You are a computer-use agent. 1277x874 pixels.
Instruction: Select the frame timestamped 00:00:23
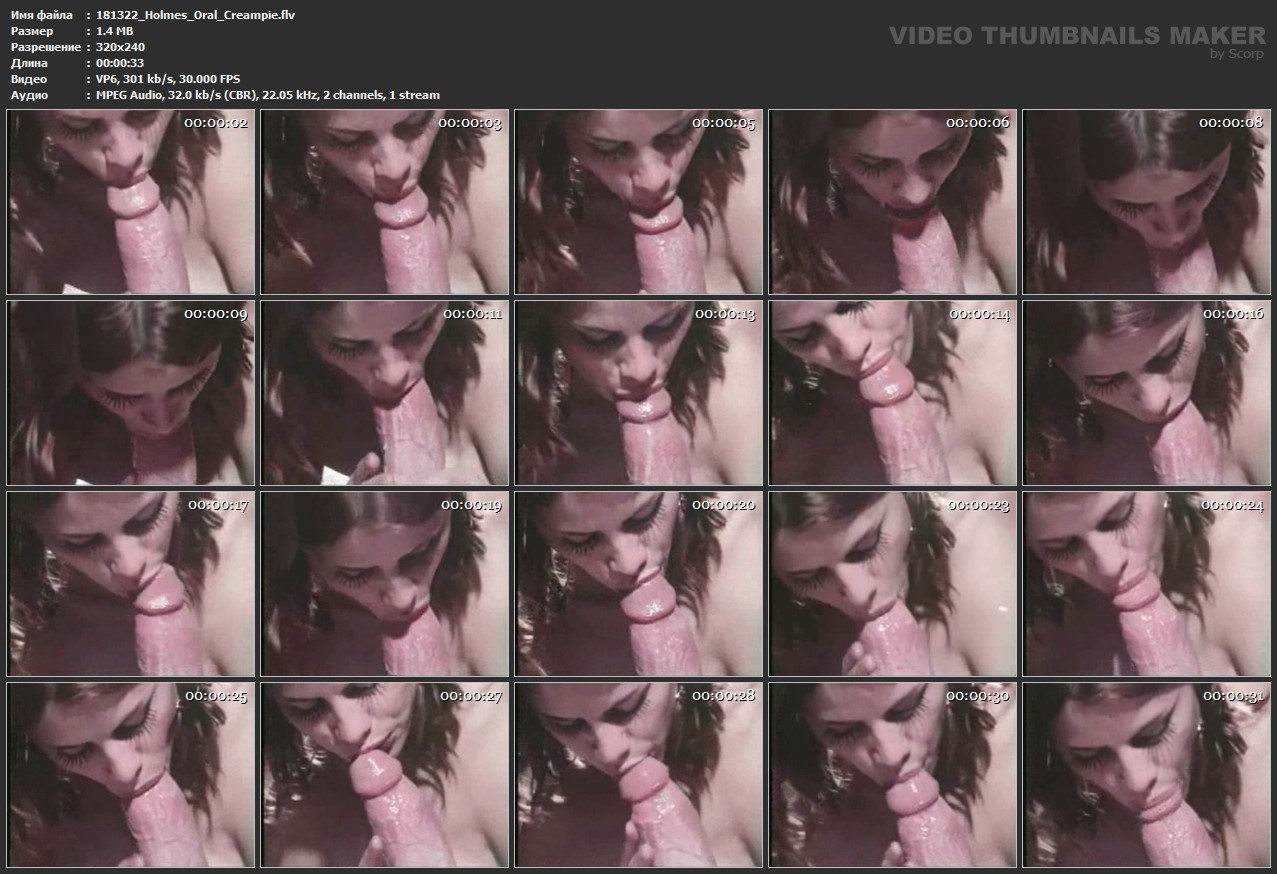pos(892,583)
